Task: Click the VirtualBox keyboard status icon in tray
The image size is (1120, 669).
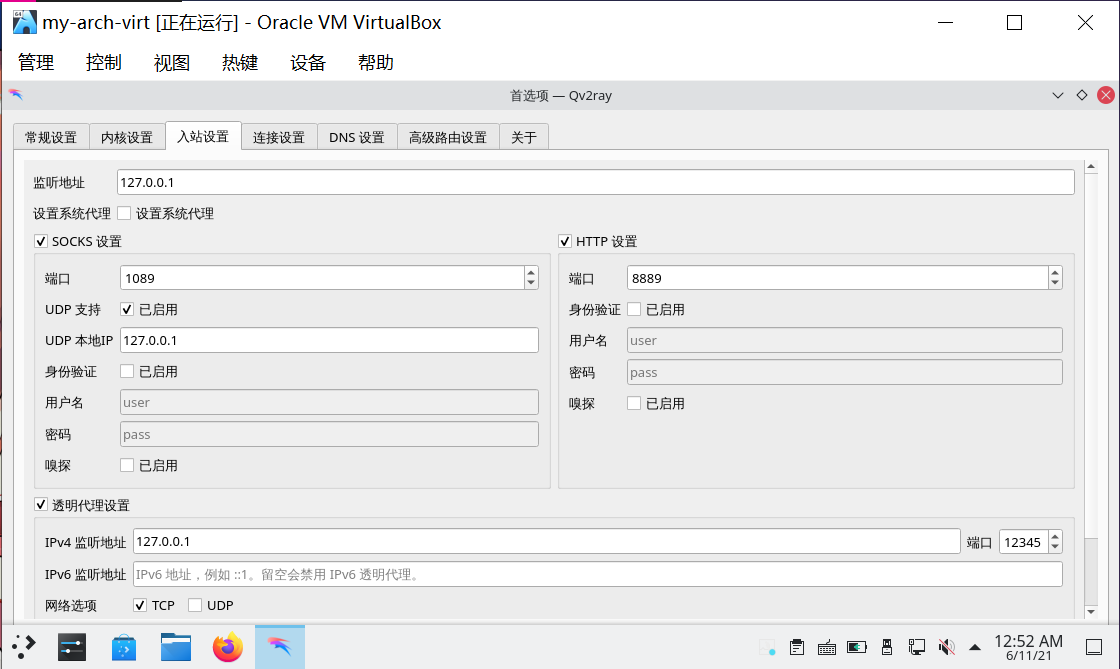Action: click(x=827, y=647)
